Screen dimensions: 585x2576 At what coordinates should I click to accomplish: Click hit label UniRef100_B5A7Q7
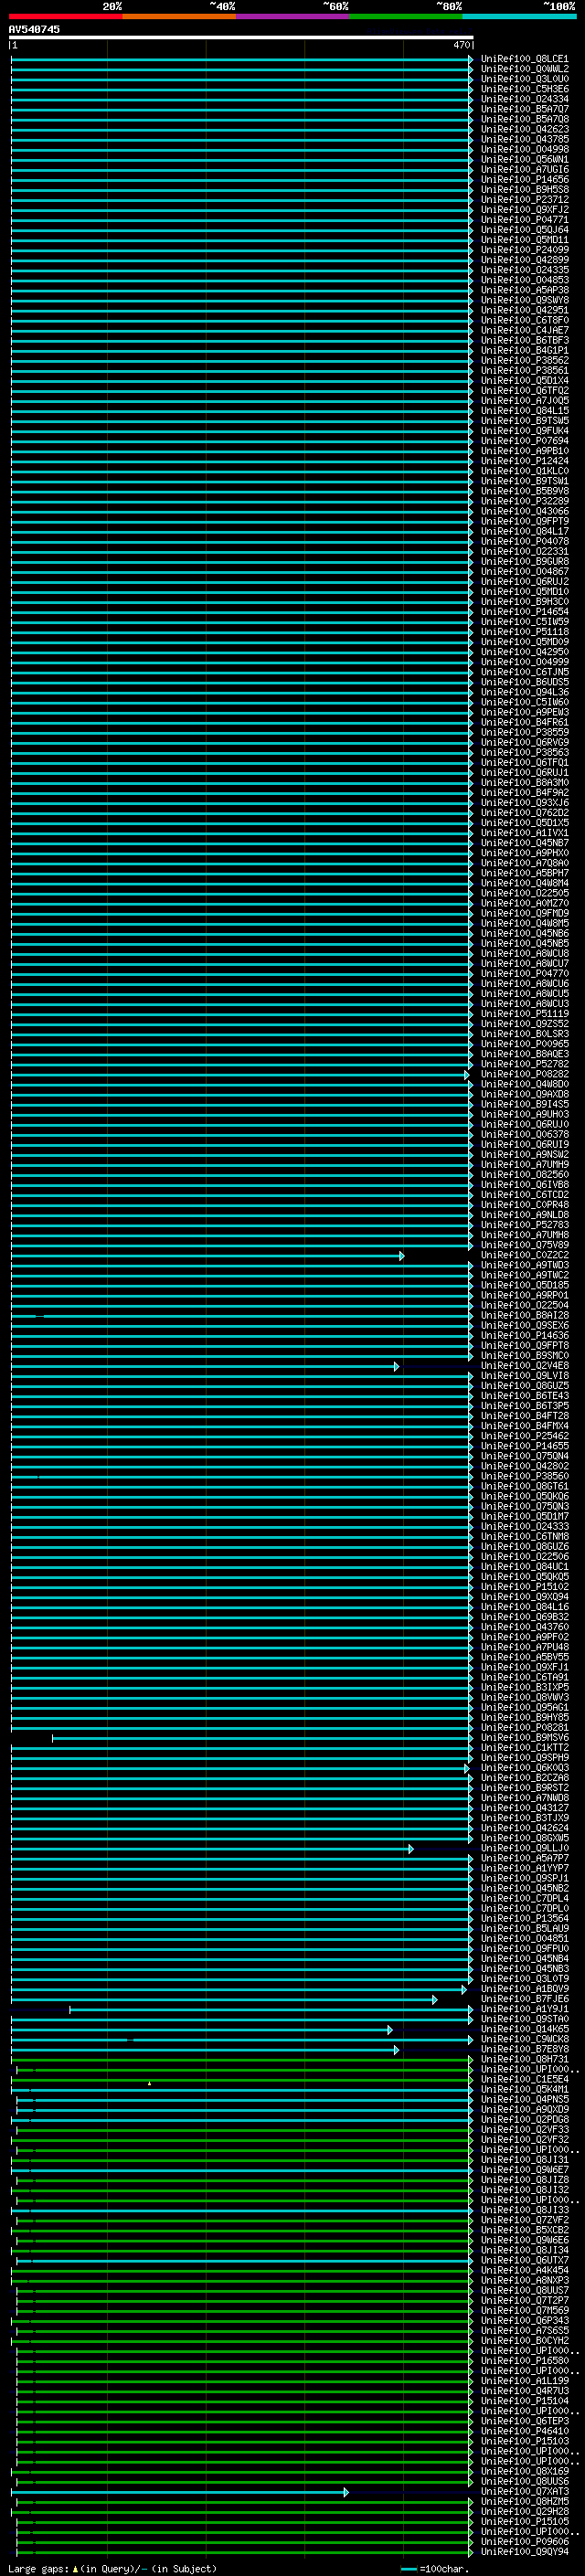tap(524, 109)
